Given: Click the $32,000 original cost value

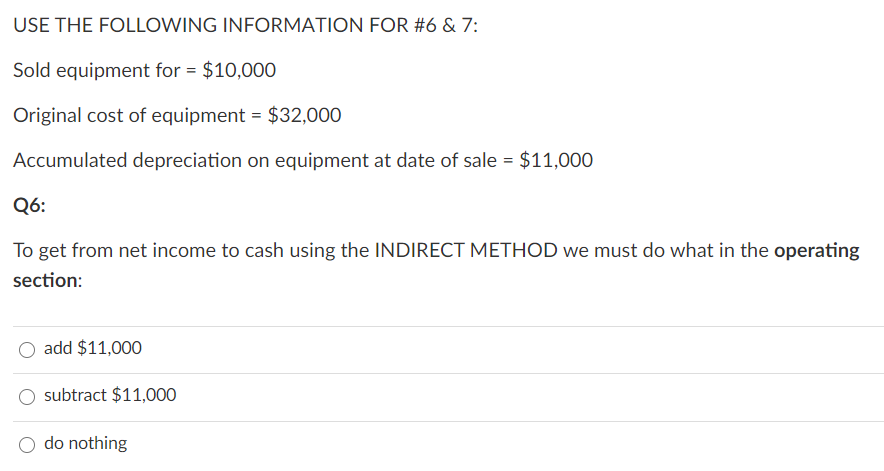Looking at the screenshot, I should click(x=304, y=116).
